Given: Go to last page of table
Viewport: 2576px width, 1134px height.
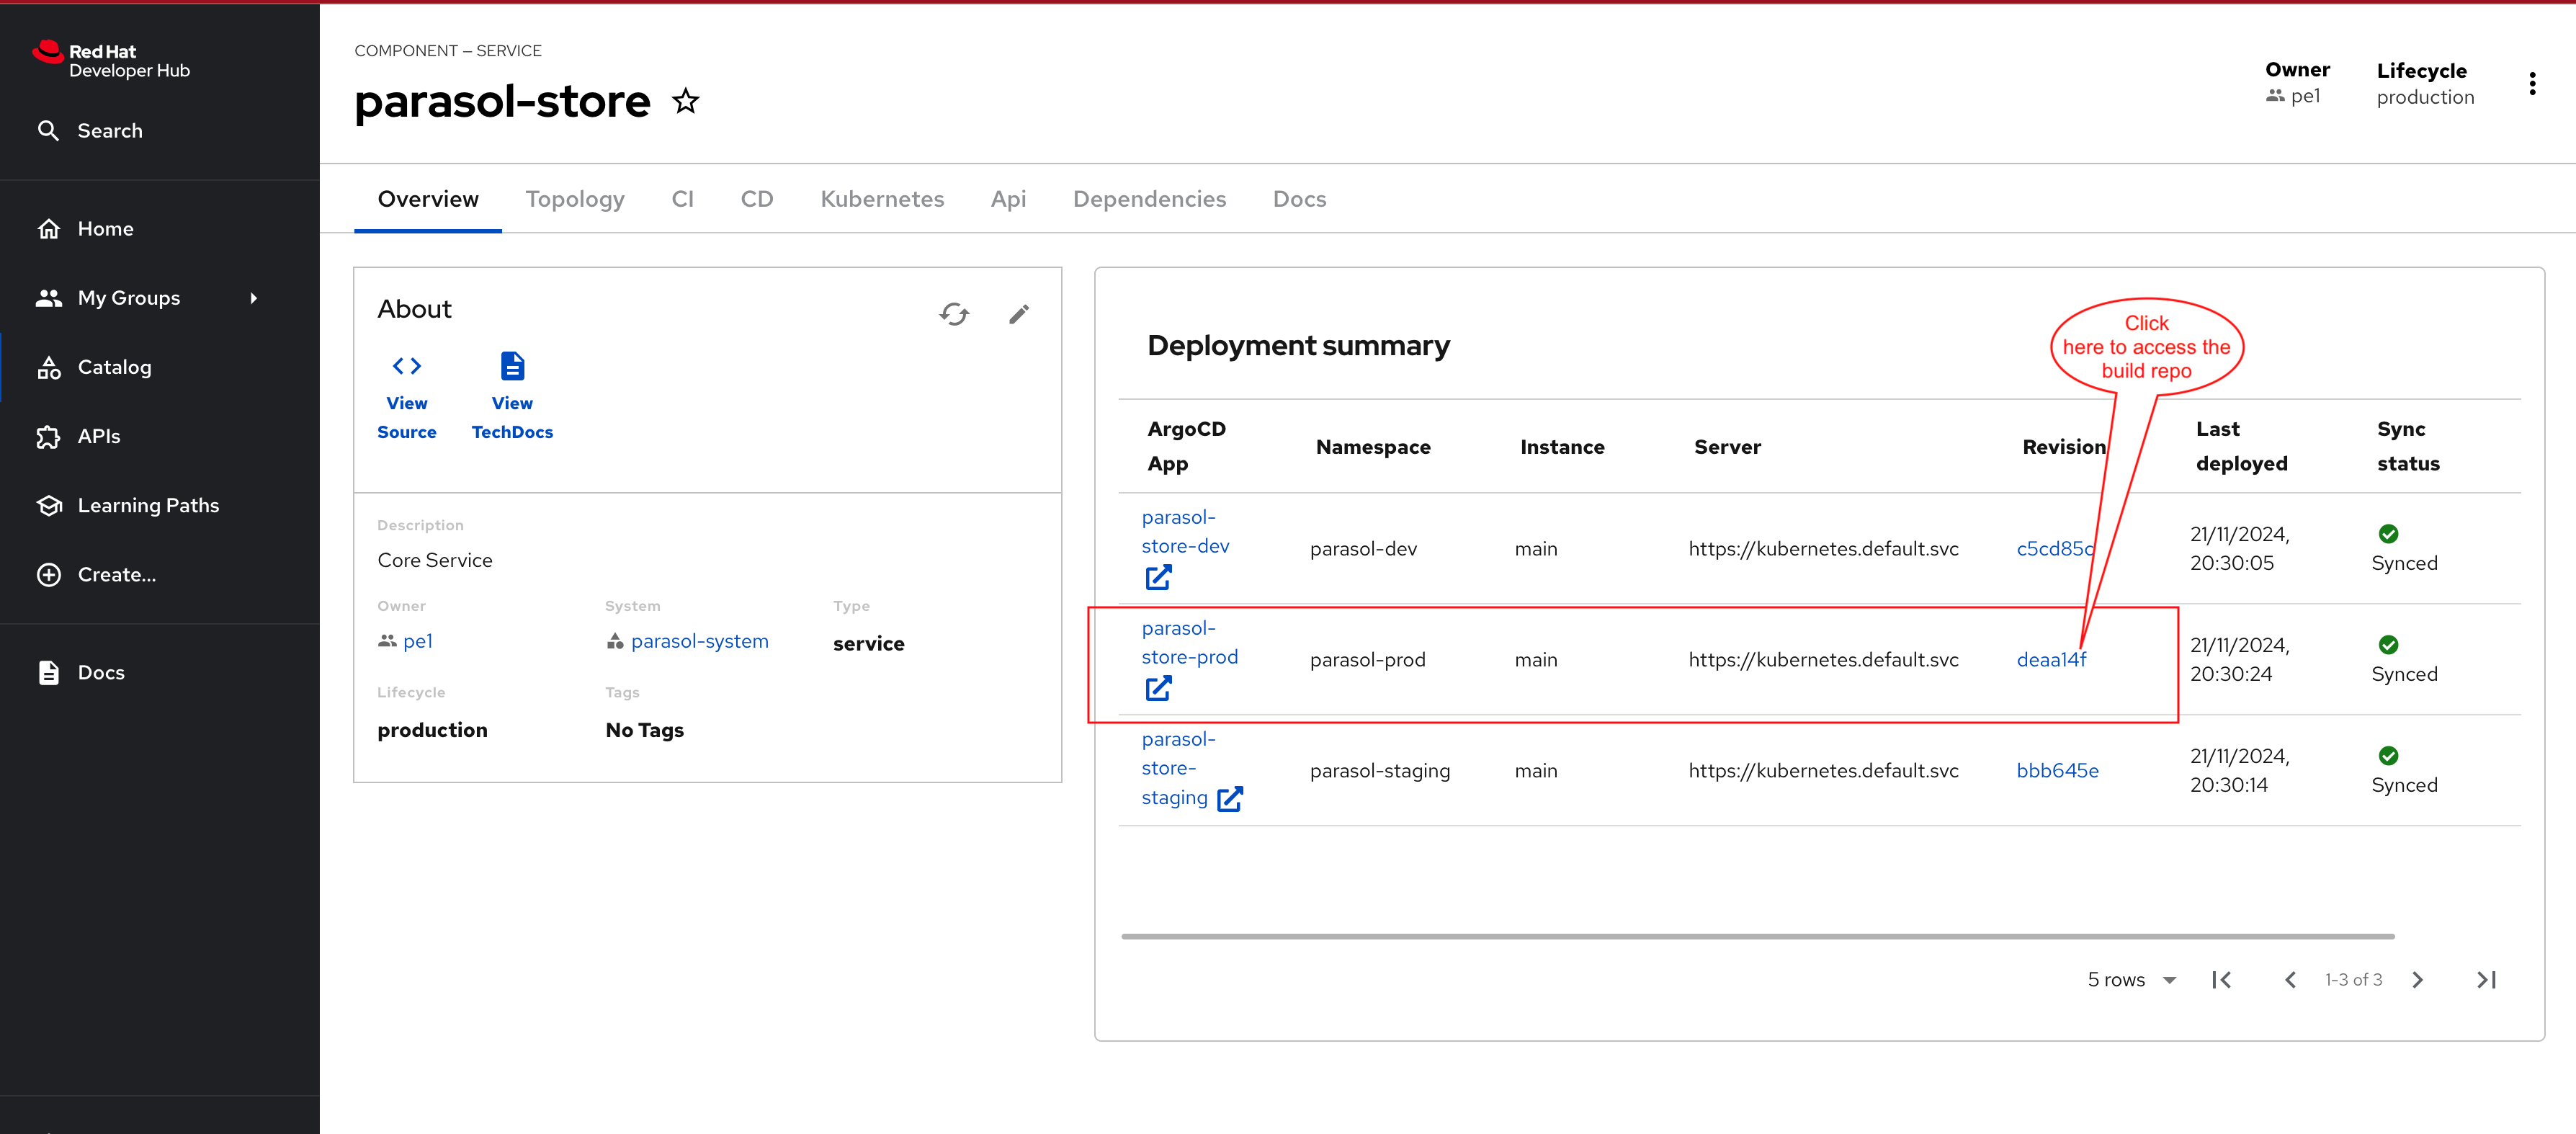Looking at the screenshot, I should (x=2487, y=980).
